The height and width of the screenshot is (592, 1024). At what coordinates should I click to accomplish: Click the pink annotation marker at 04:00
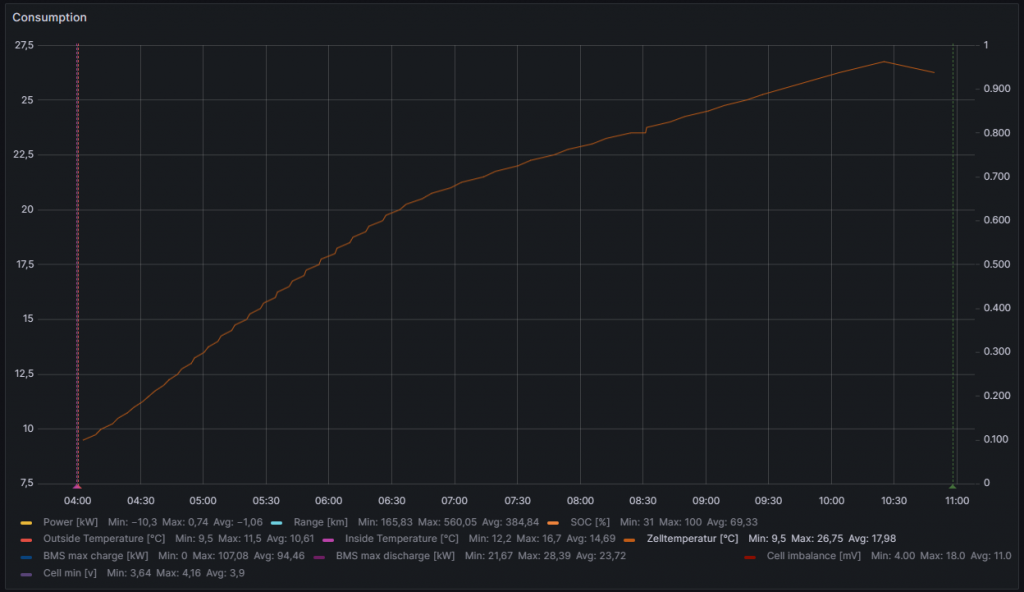point(78,486)
